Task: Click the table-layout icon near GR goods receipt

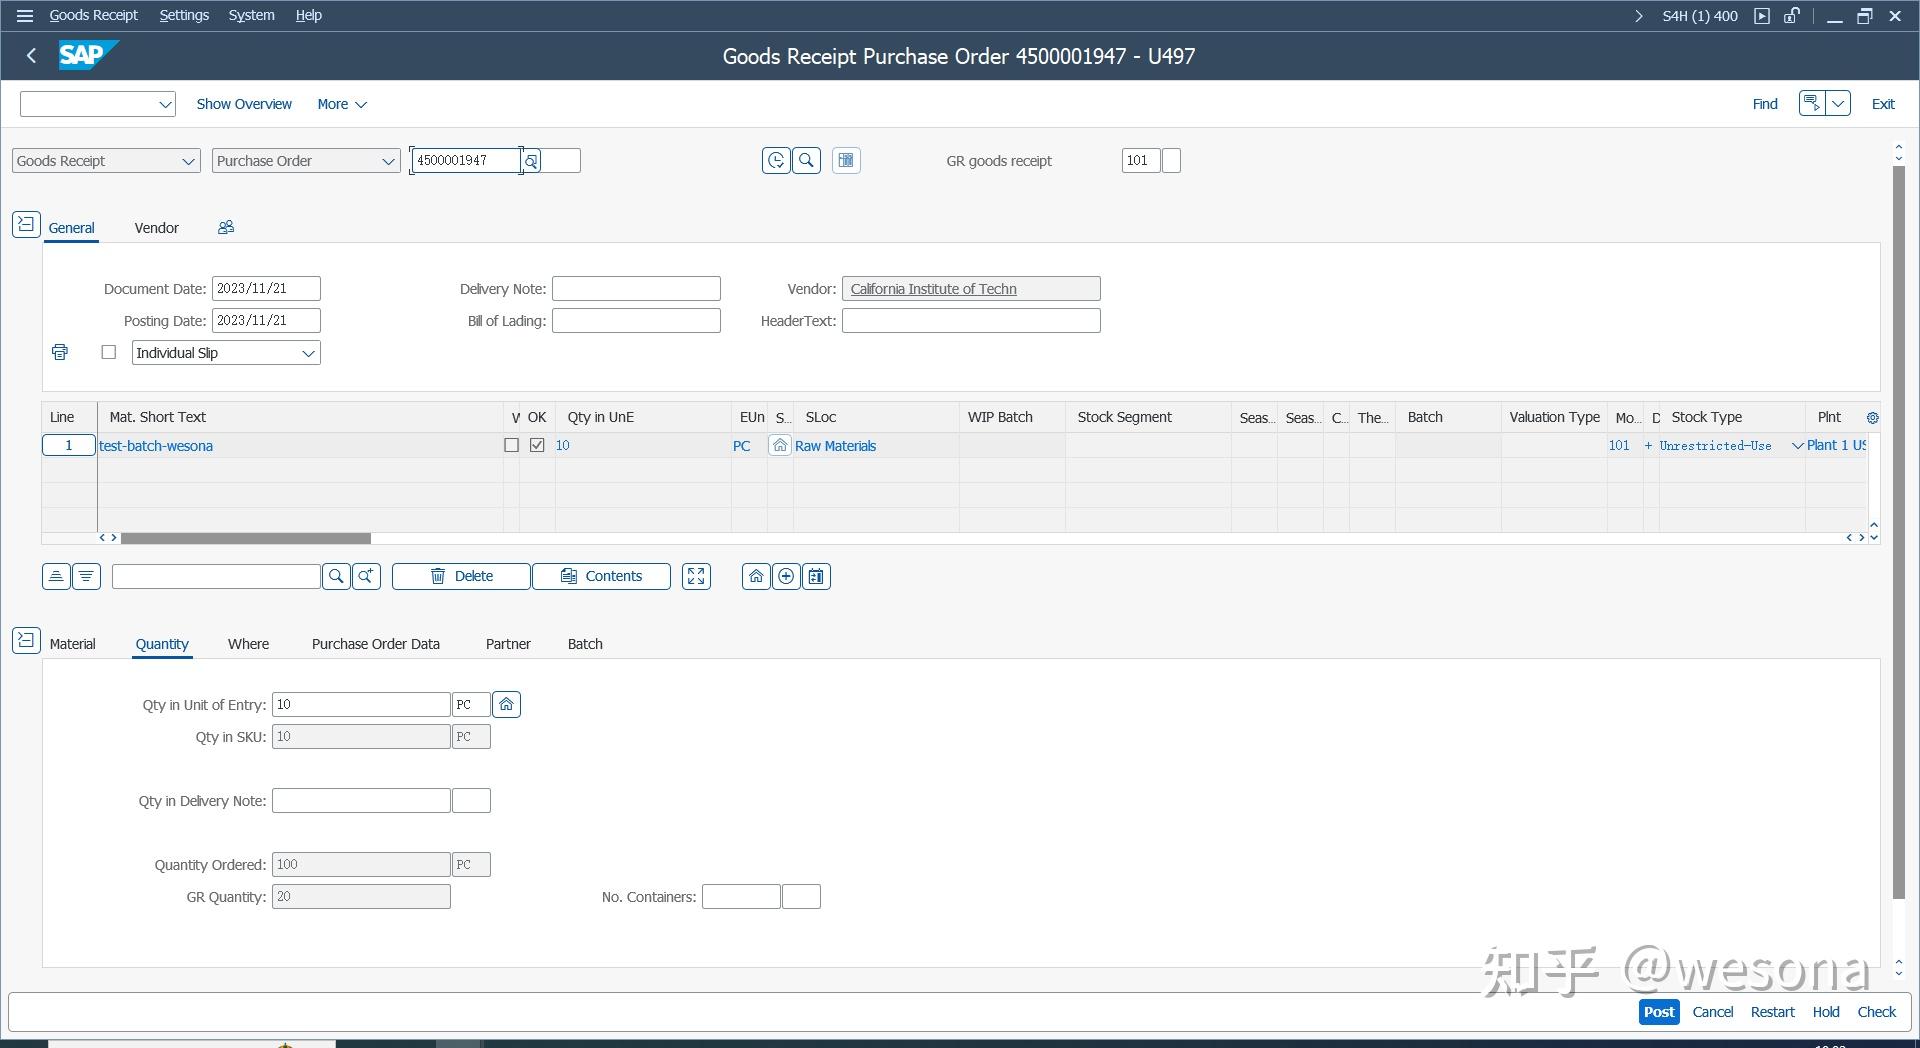Action: pos(846,160)
